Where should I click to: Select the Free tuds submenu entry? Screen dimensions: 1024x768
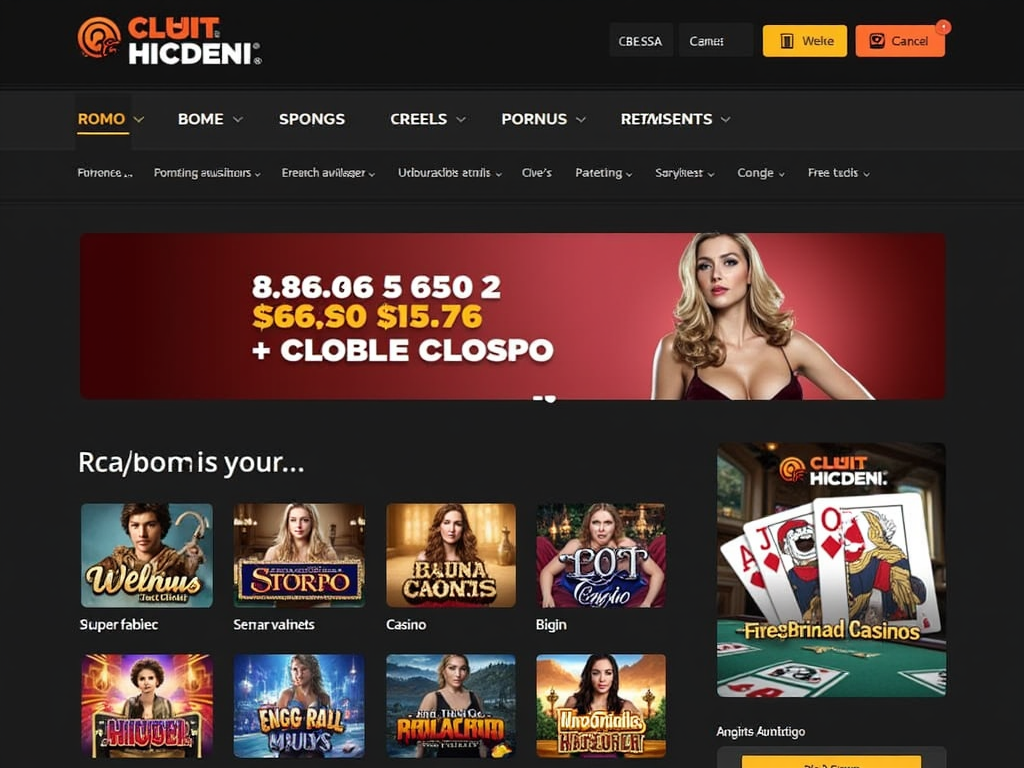coord(839,173)
